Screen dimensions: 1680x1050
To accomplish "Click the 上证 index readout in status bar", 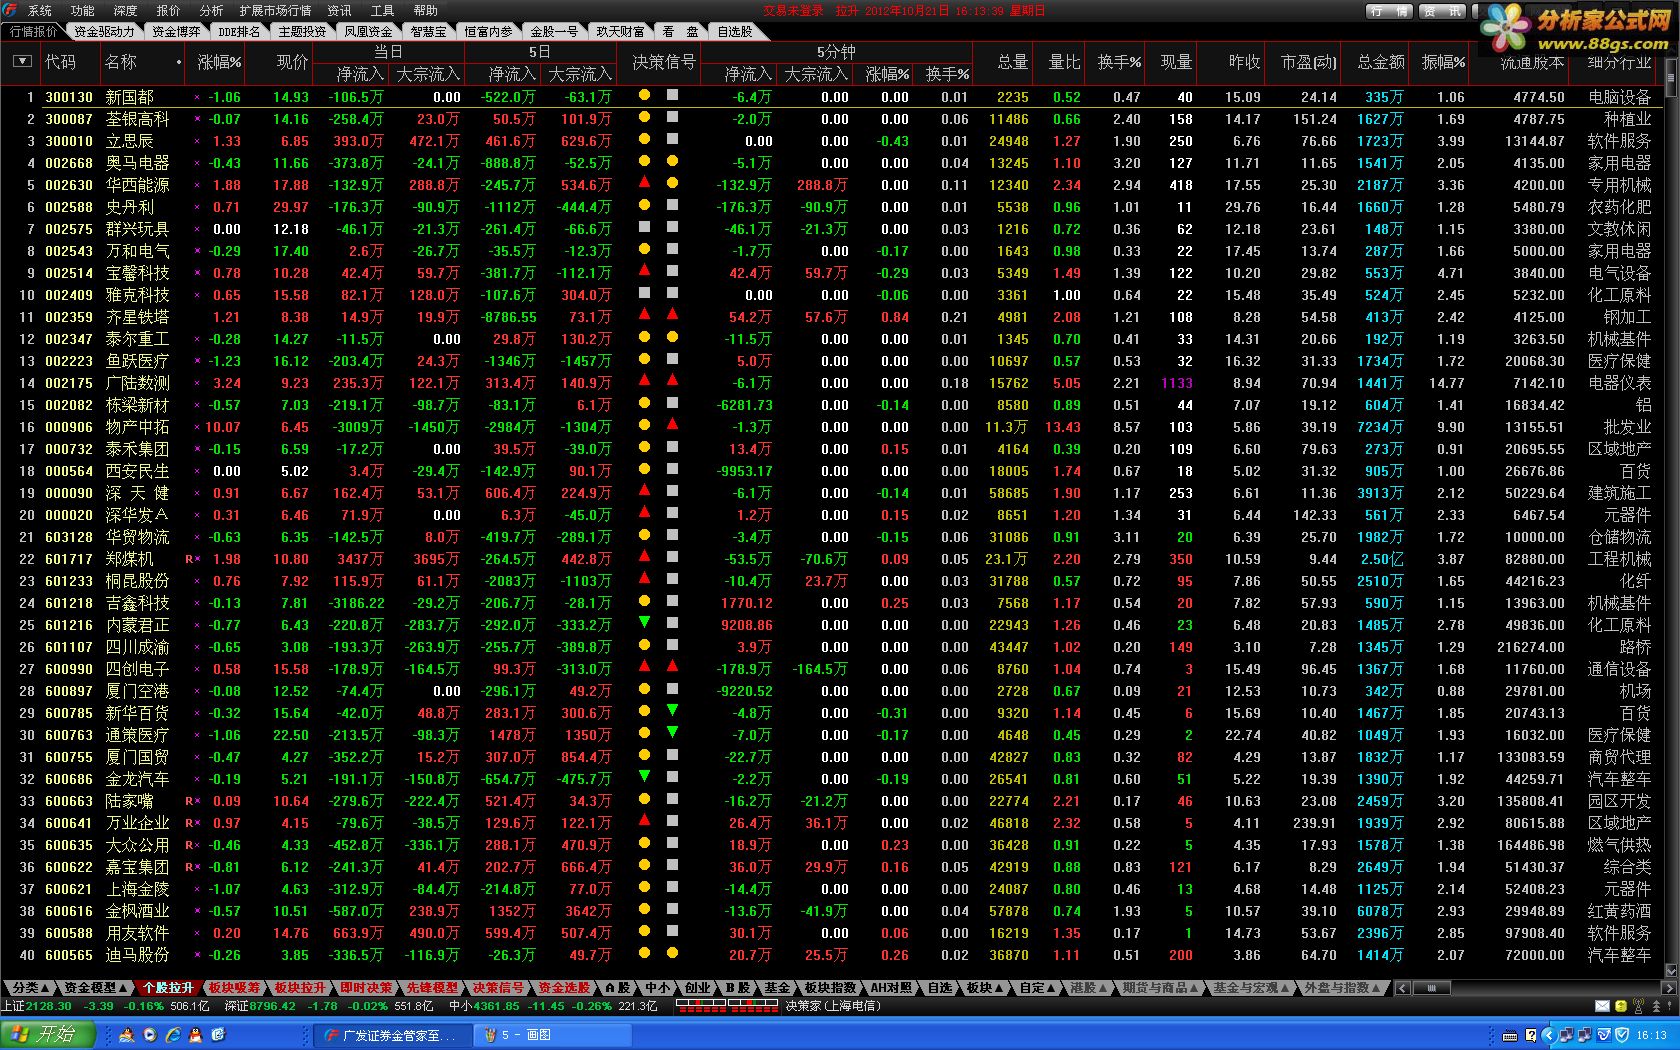I will click(105, 1006).
